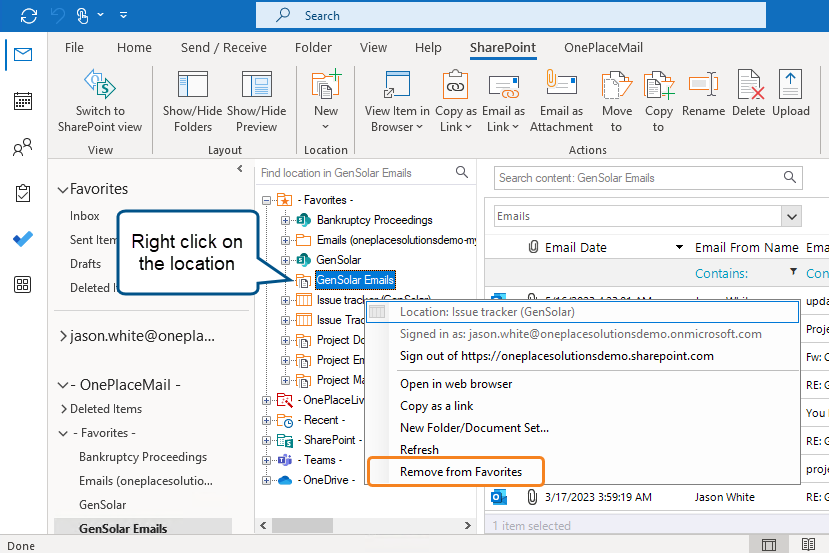Expand the - SharePoint - tree node
This screenshot has height=553, width=829.
tap(266, 441)
